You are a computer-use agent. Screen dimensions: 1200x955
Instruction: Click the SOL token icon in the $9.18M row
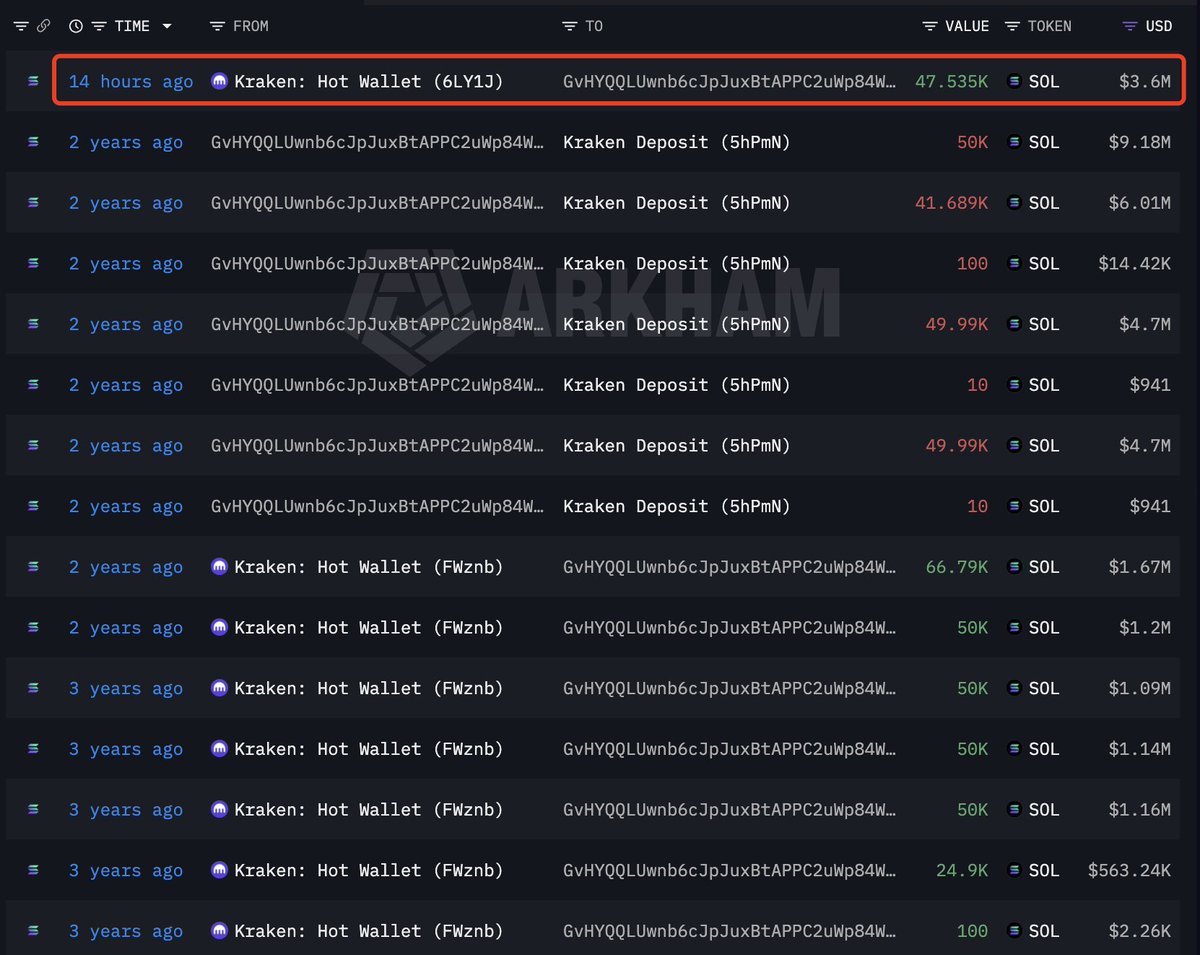[1014, 142]
